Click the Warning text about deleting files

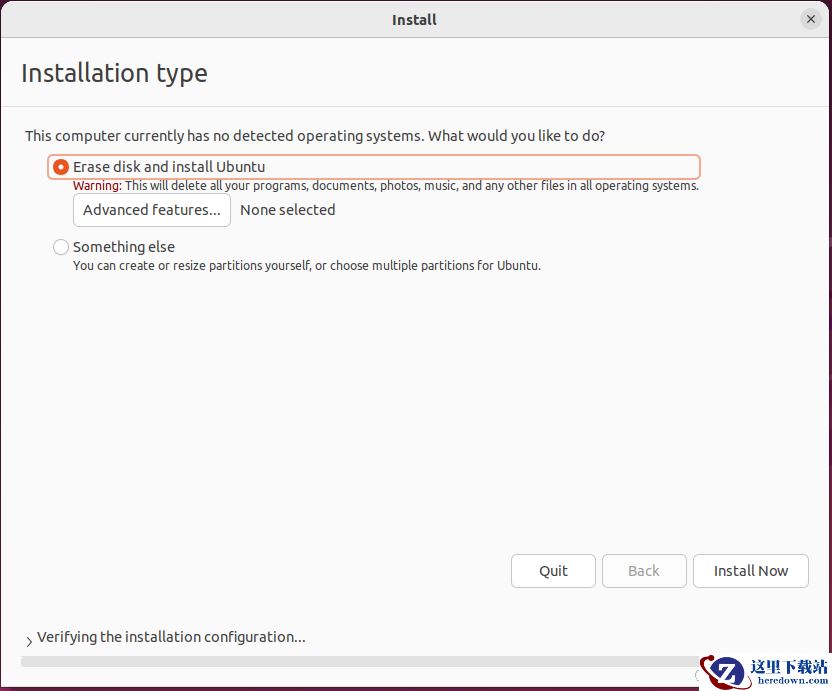tap(386, 186)
